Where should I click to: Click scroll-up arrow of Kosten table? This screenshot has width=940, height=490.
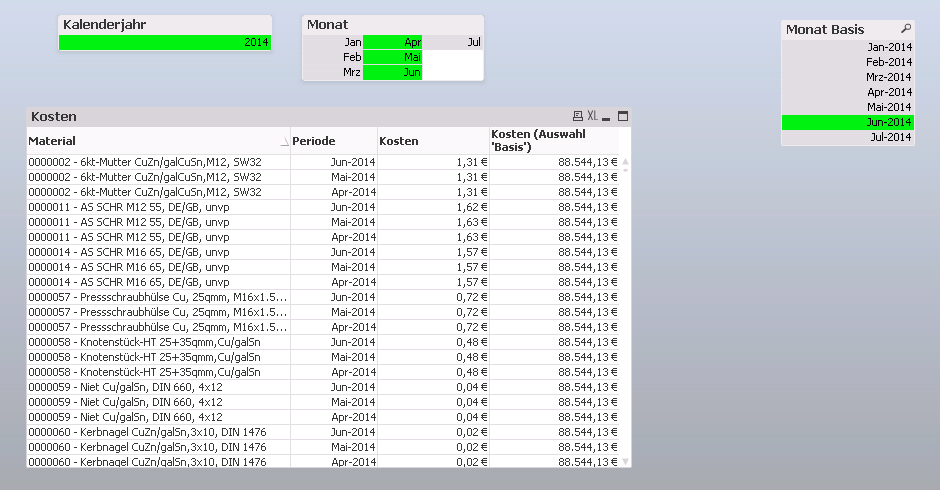tap(625, 161)
